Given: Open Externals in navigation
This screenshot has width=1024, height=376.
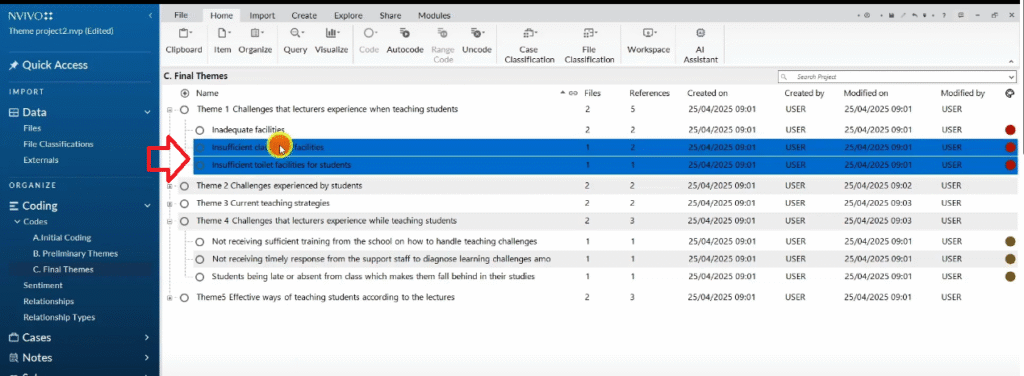Looking at the screenshot, I should click(x=40, y=160).
